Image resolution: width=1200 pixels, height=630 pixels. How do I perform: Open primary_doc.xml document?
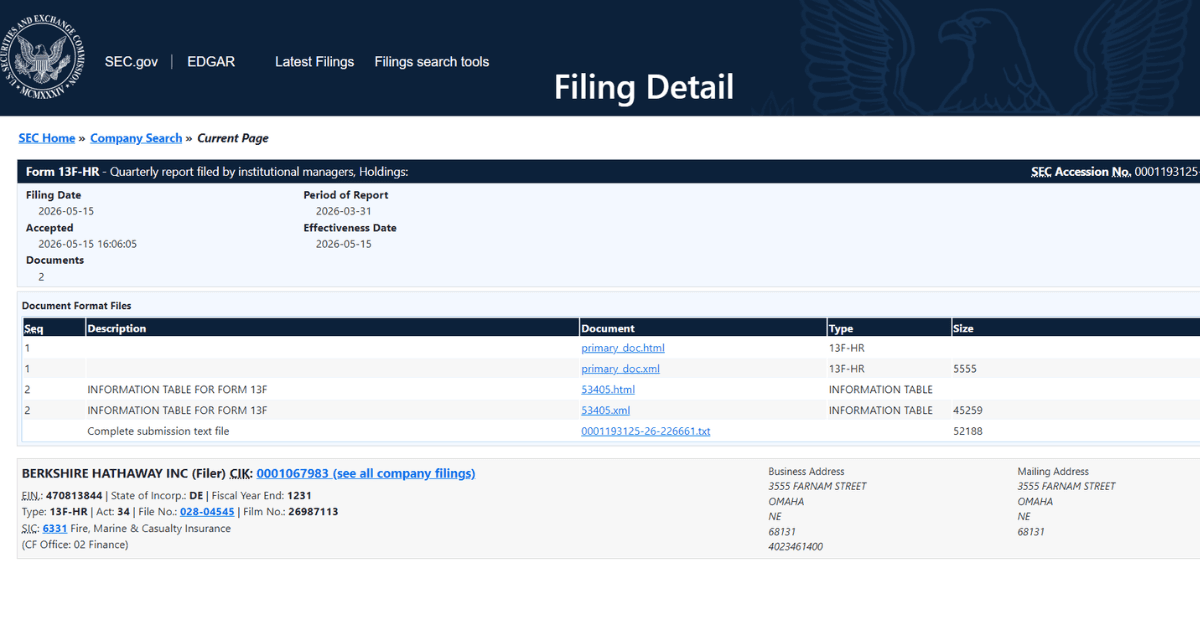tap(620, 369)
